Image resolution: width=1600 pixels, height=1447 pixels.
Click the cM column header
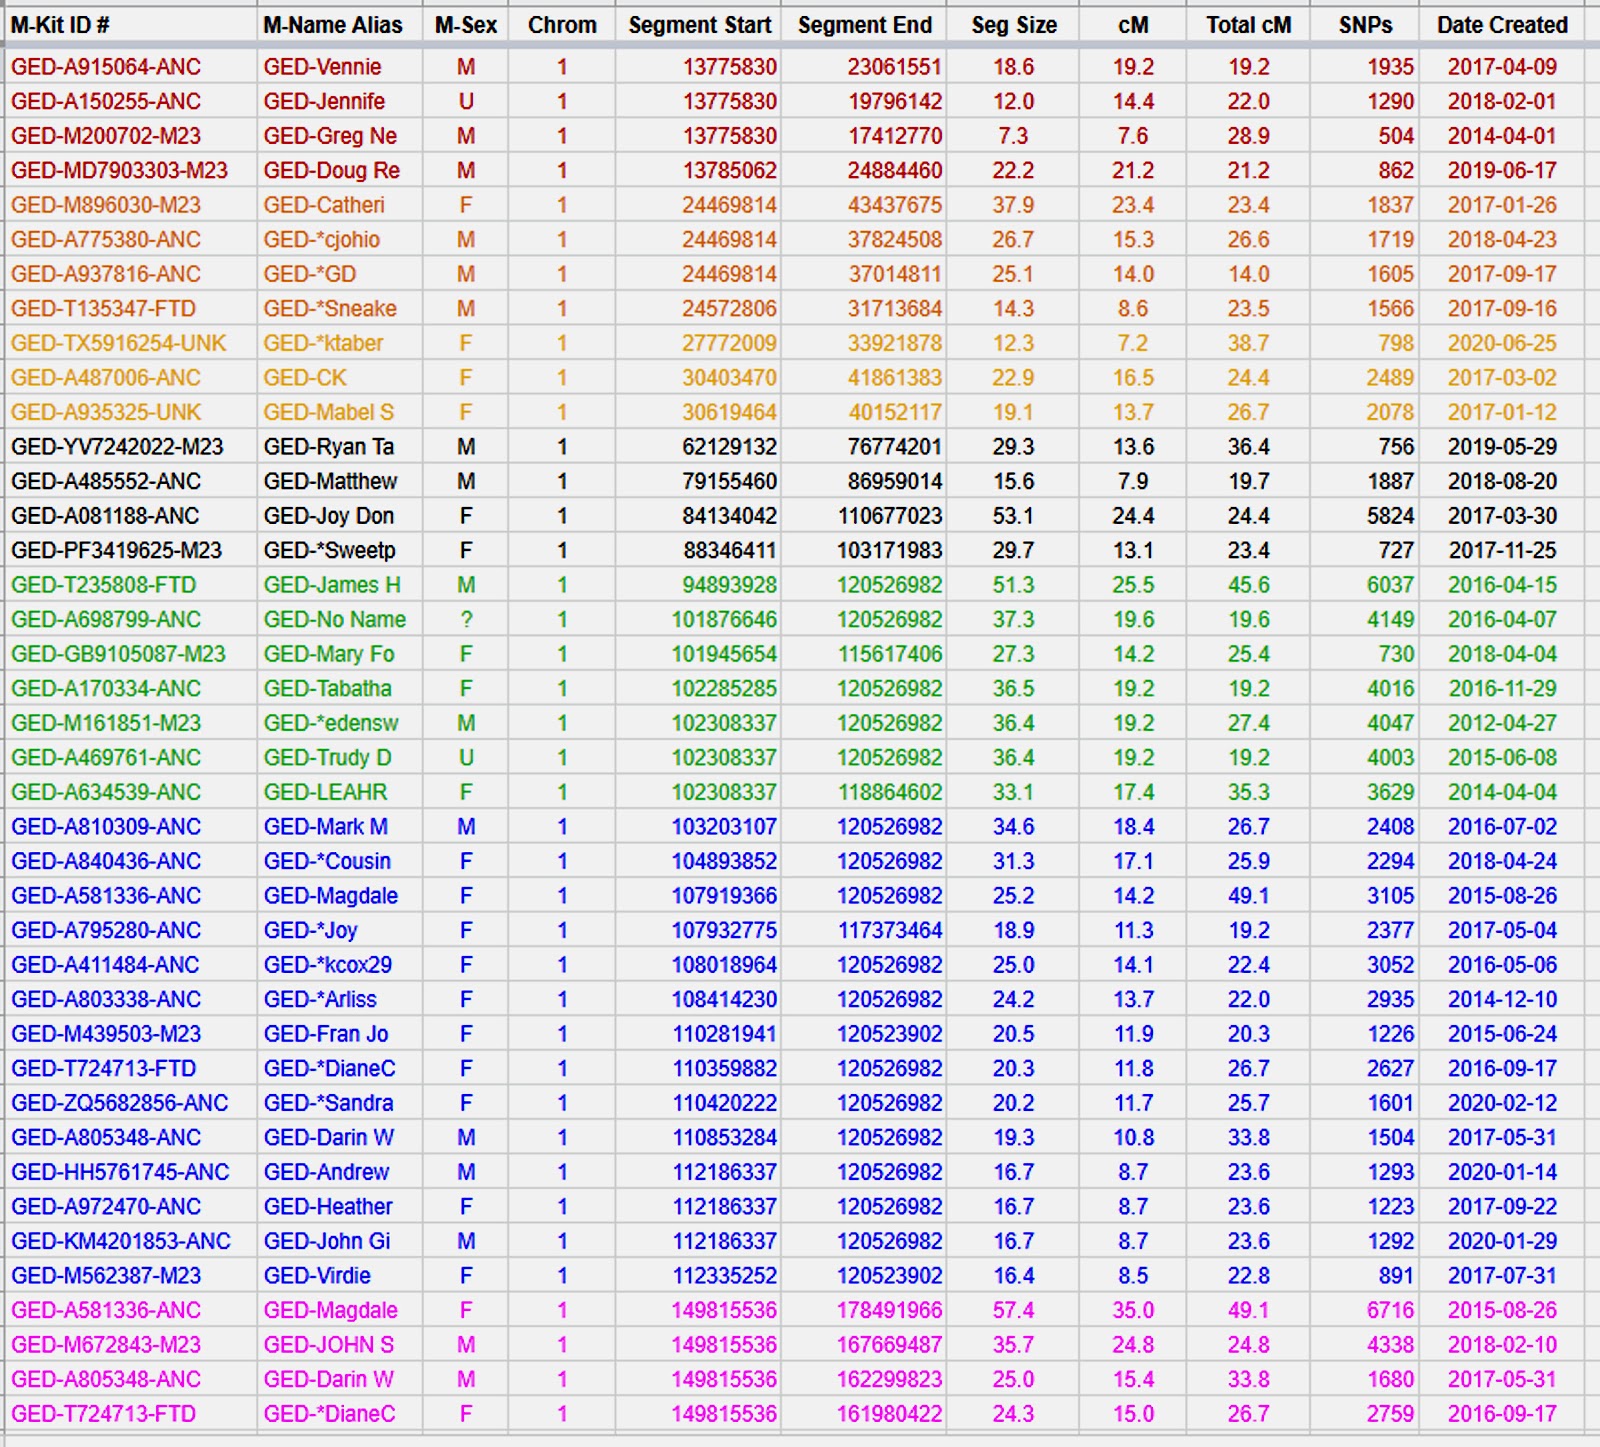1133,25
